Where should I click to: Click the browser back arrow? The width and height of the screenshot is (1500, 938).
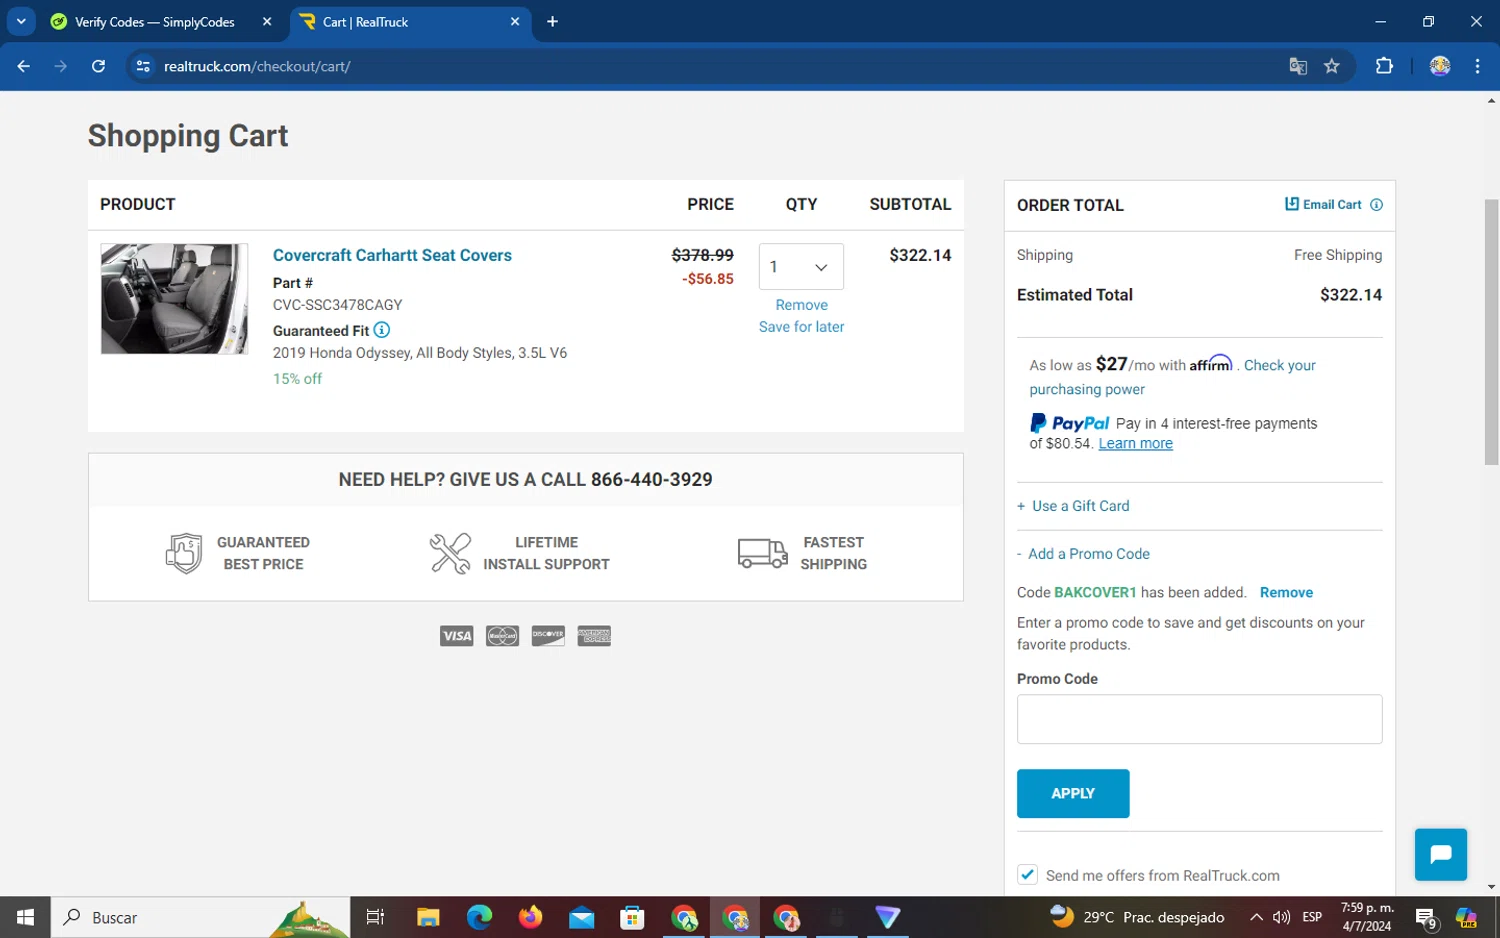(x=24, y=66)
